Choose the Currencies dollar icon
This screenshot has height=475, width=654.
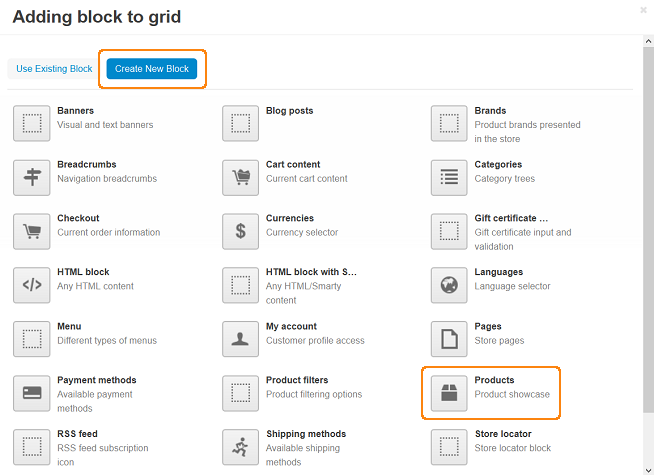click(x=240, y=231)
